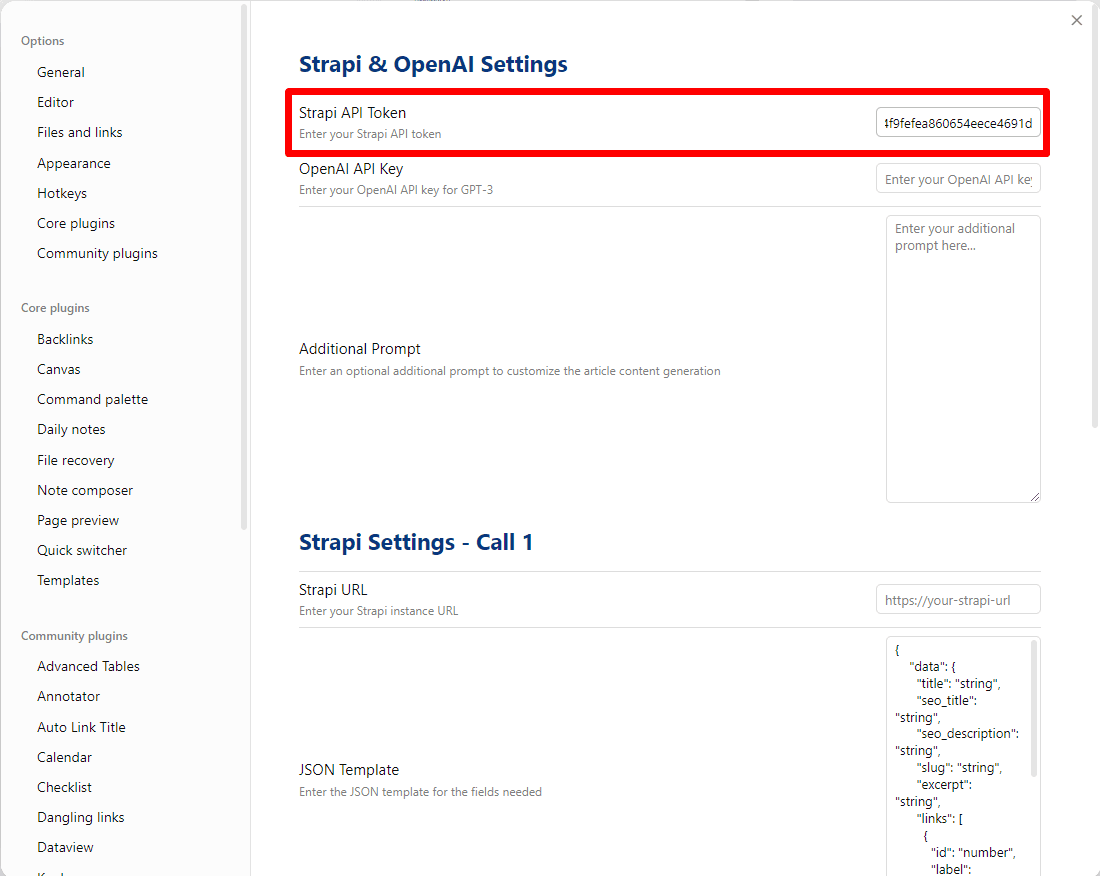Click the 'Options' section header
The height and width of the screenshot is (876, 1100).
pos(42,41)
